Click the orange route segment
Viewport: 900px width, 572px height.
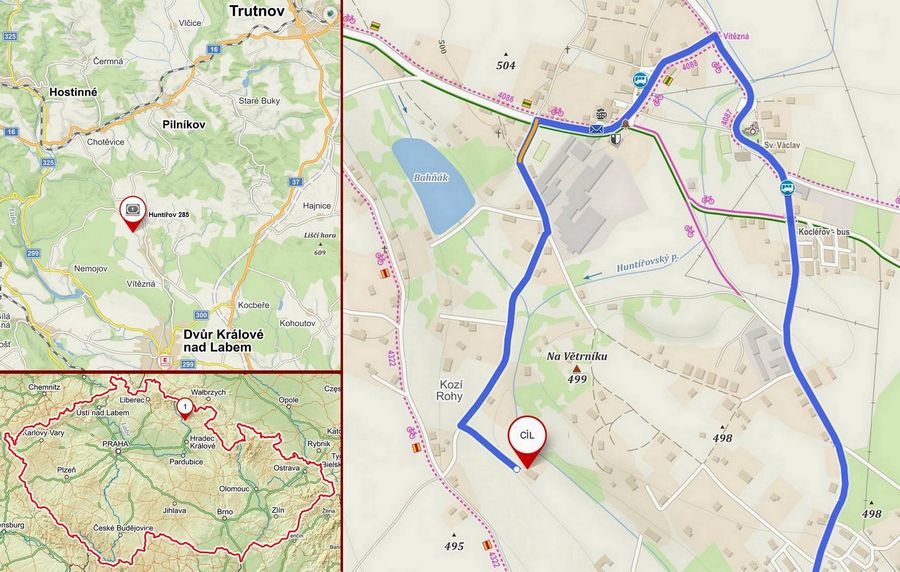pos(527,141)
